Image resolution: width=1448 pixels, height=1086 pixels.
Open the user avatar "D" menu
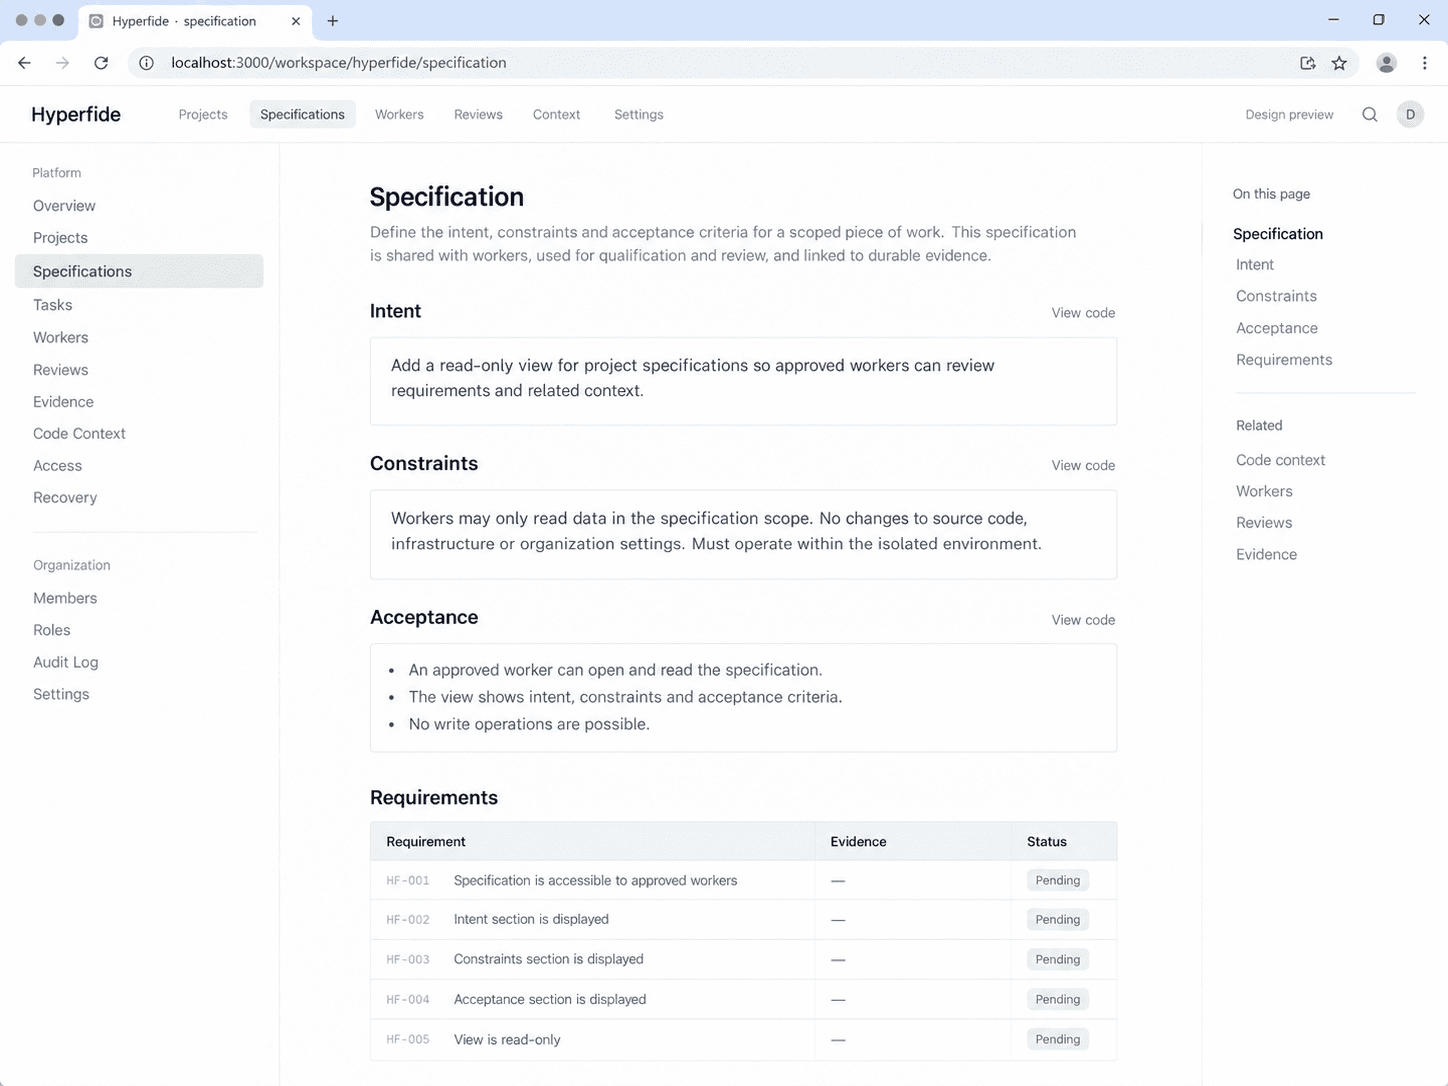pos(1410,115)
